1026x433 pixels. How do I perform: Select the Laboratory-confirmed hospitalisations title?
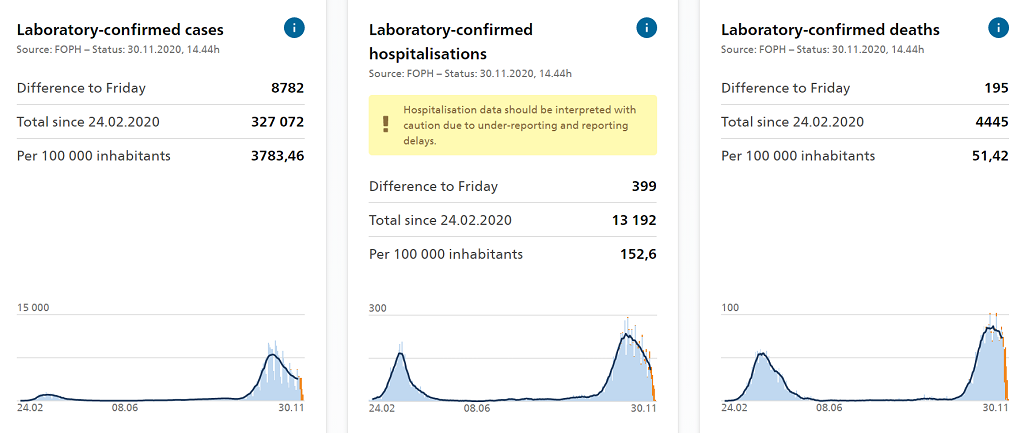click(x=451, y=41)
